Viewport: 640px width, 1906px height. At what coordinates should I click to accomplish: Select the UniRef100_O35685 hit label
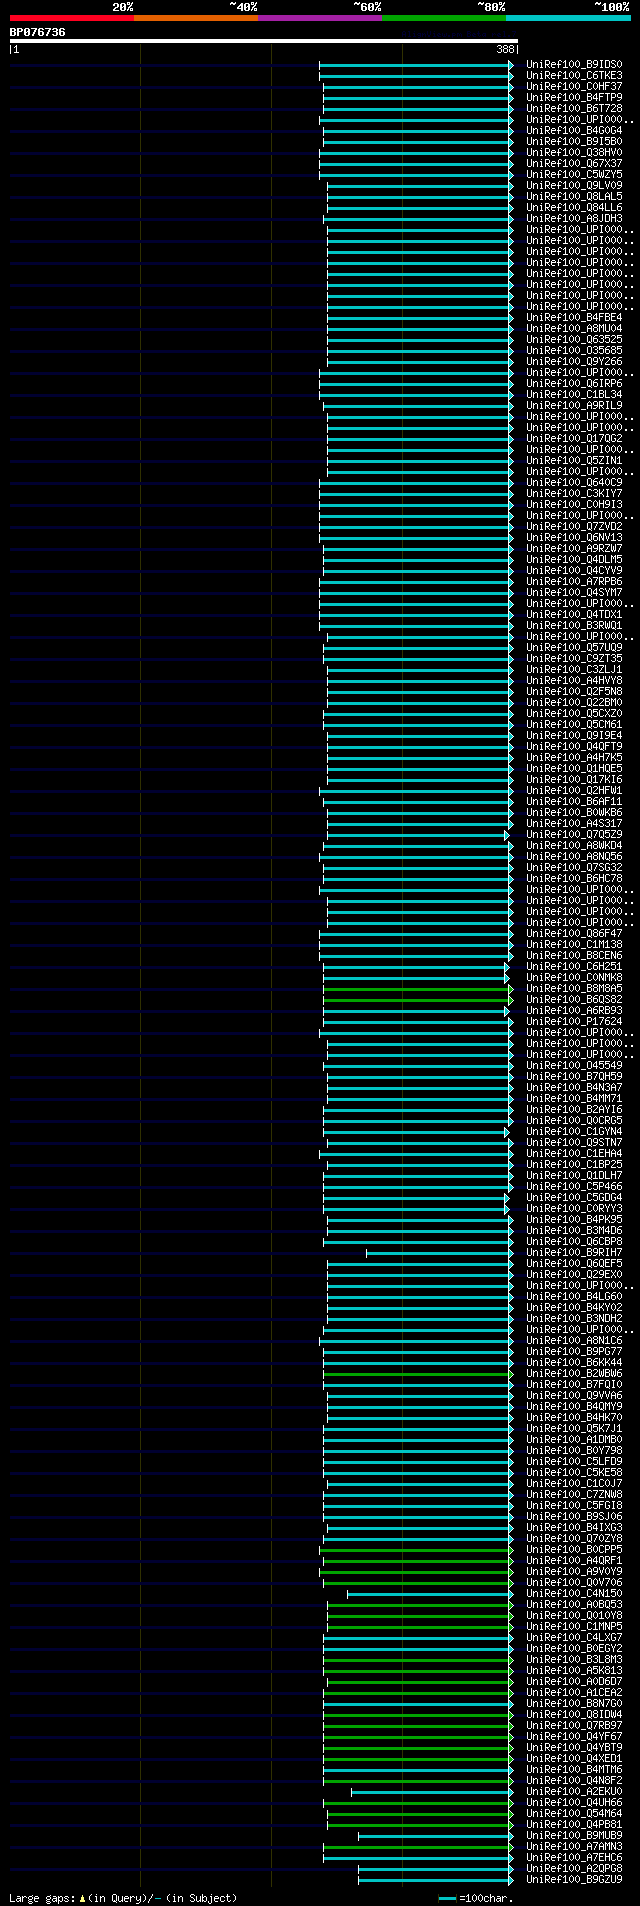tap(574, 350)
